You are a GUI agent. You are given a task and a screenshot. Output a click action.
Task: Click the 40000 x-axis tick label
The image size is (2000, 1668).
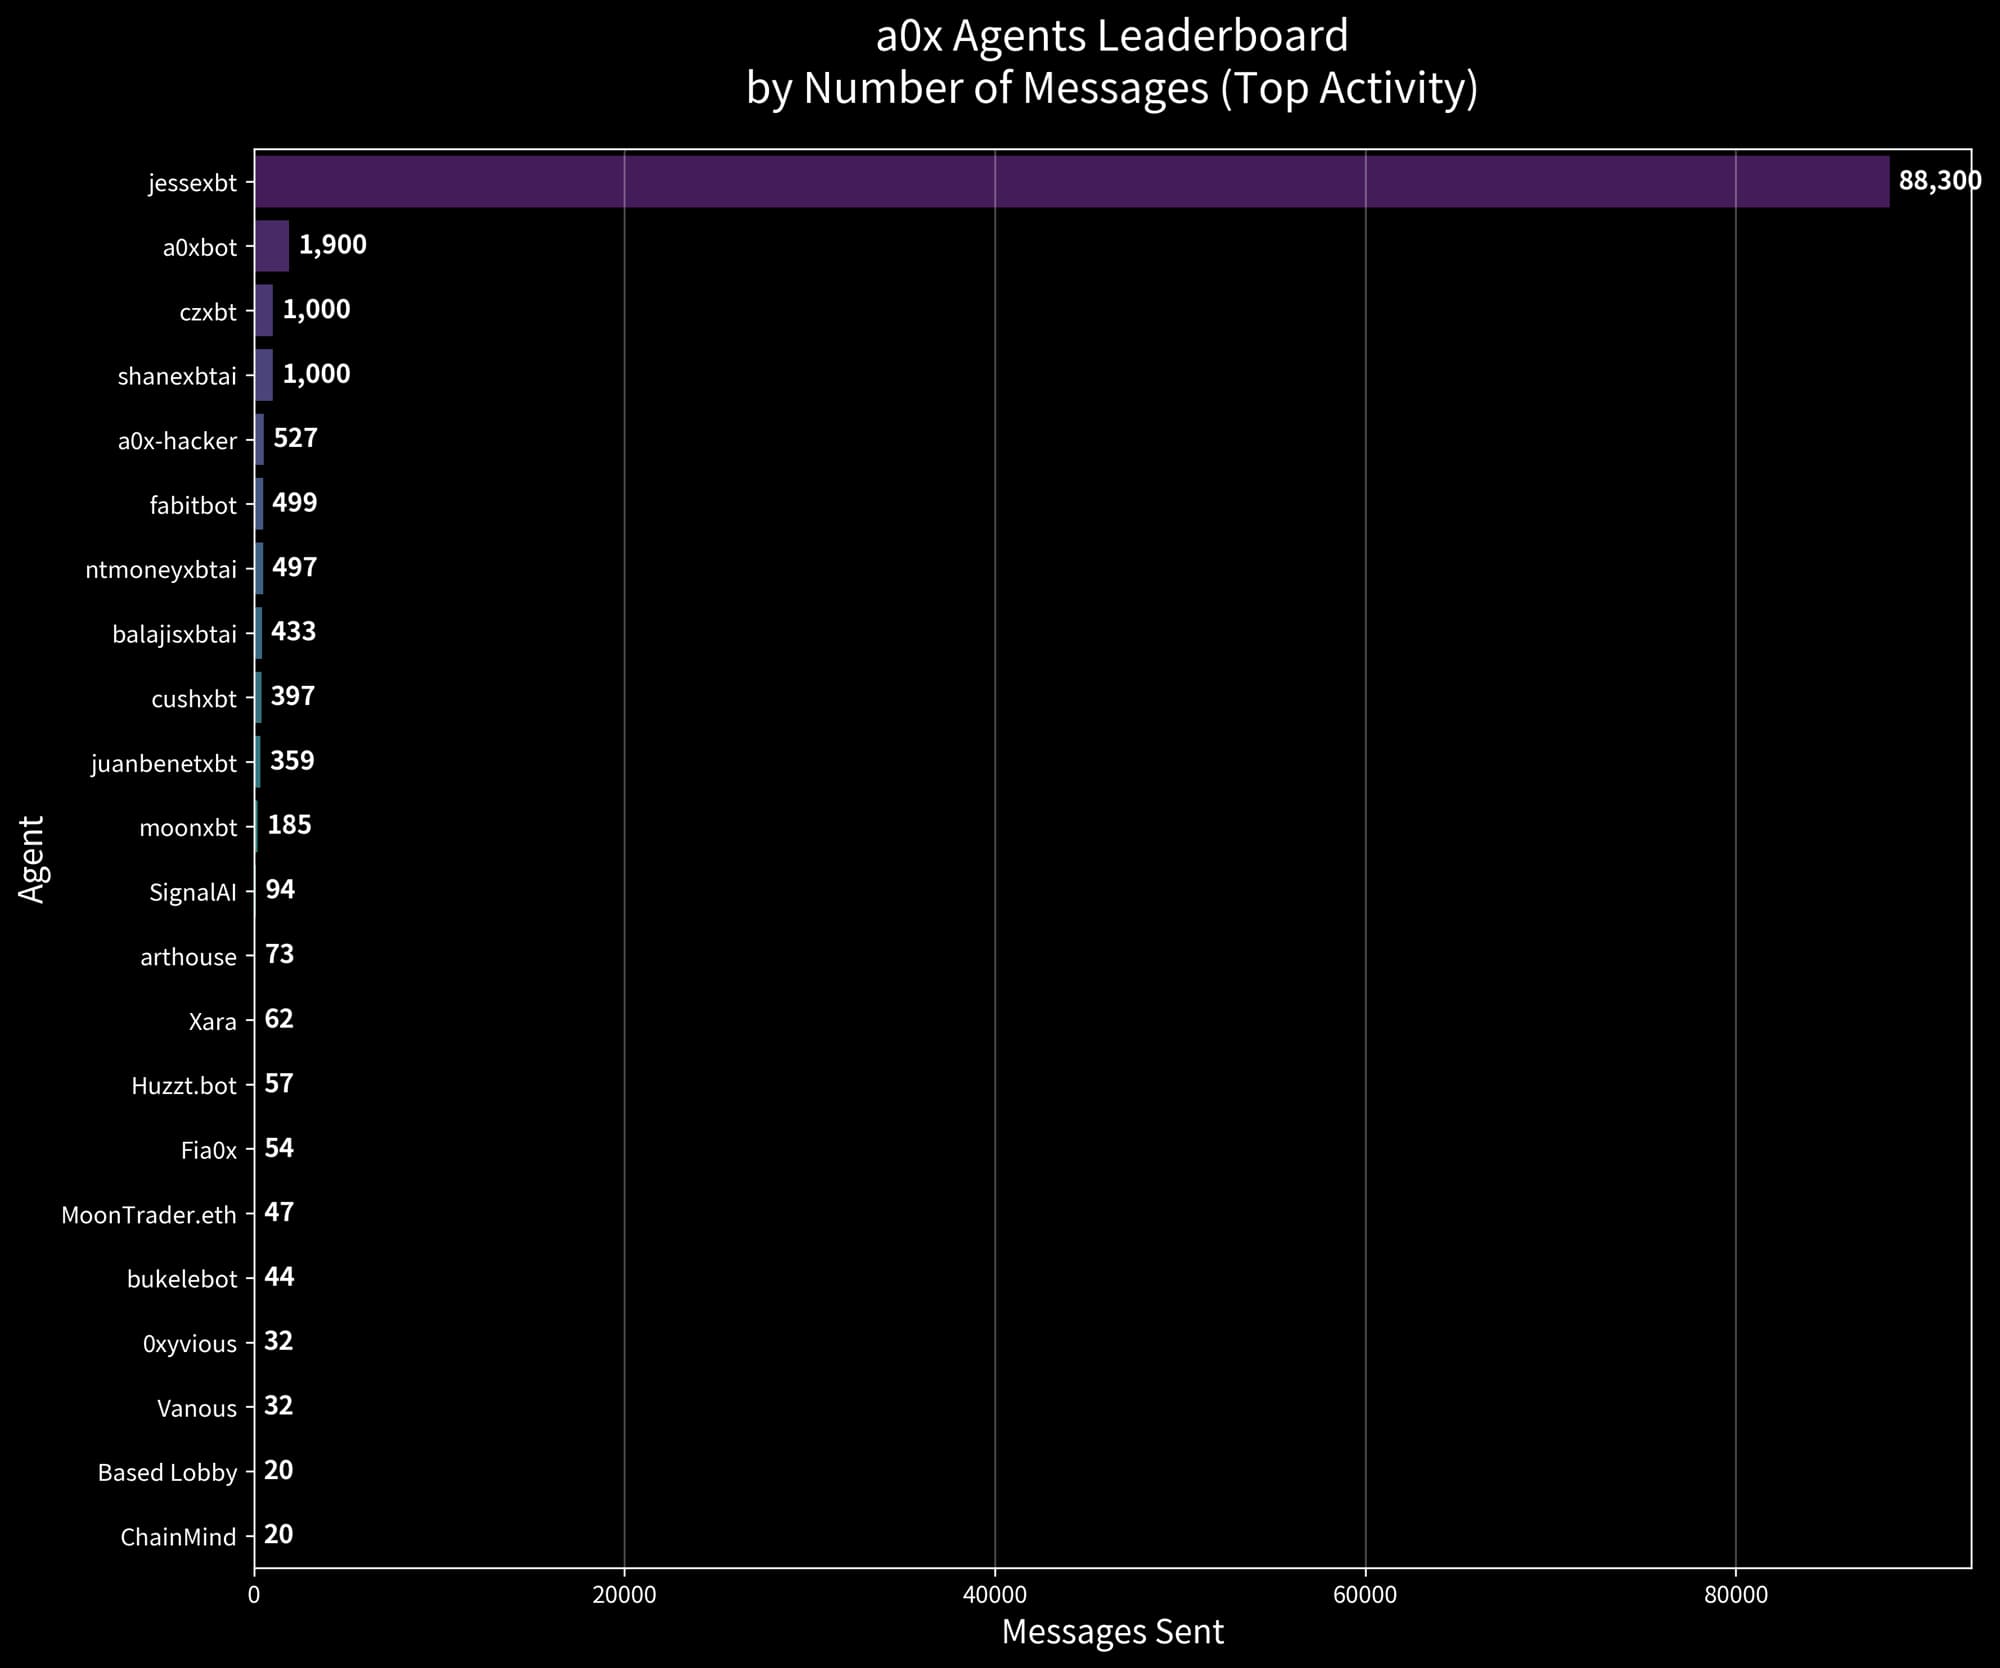[994, 1595]
